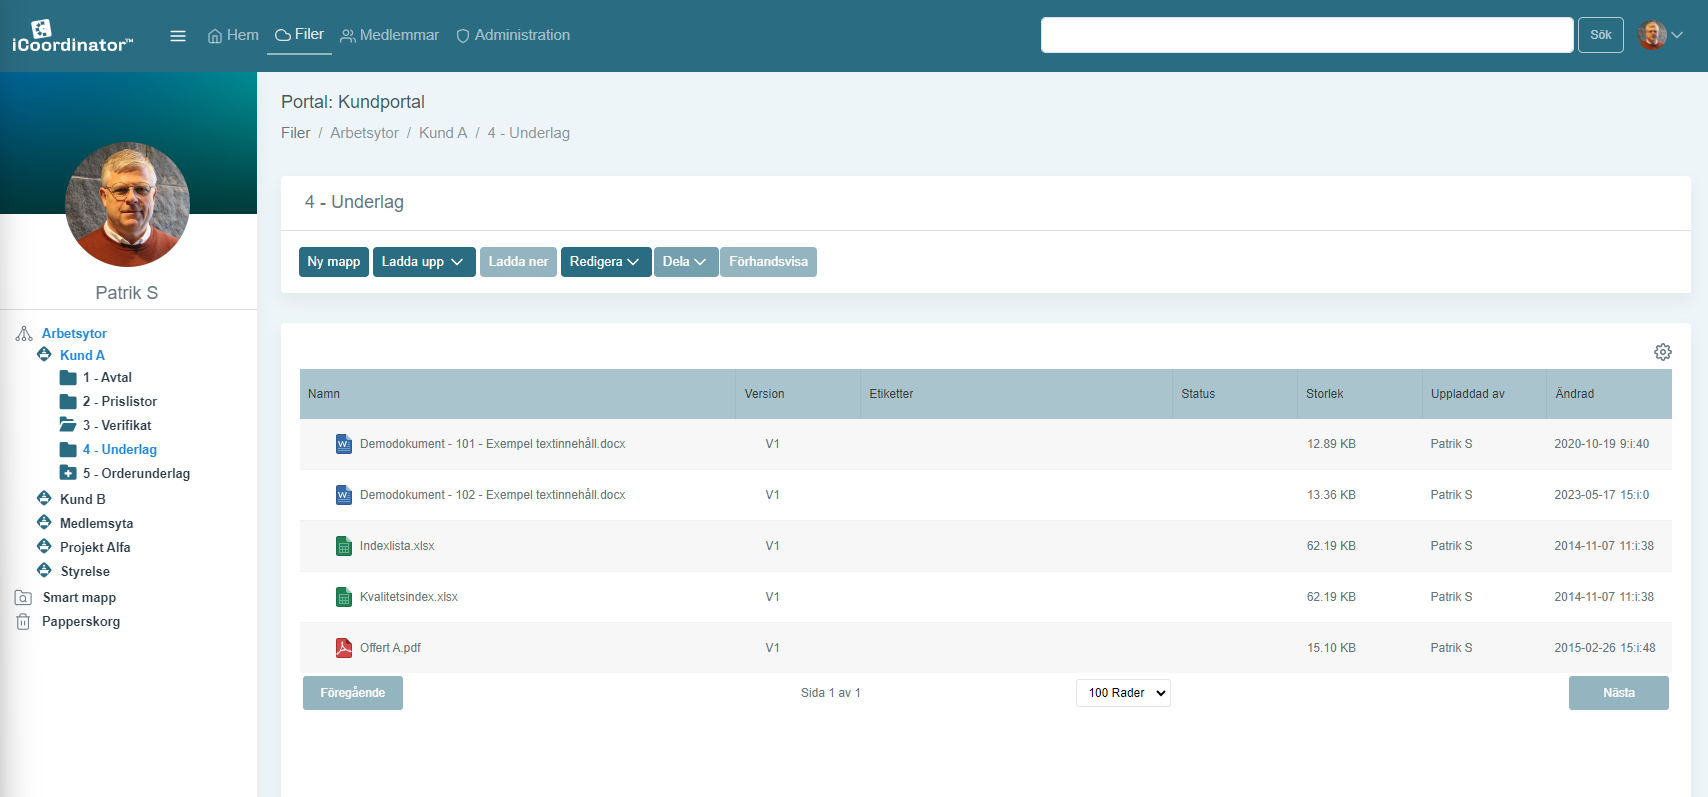Viewport: 1708px width, 797px height.
Task: Open the Dela dropdown
Action: (686, 262)
